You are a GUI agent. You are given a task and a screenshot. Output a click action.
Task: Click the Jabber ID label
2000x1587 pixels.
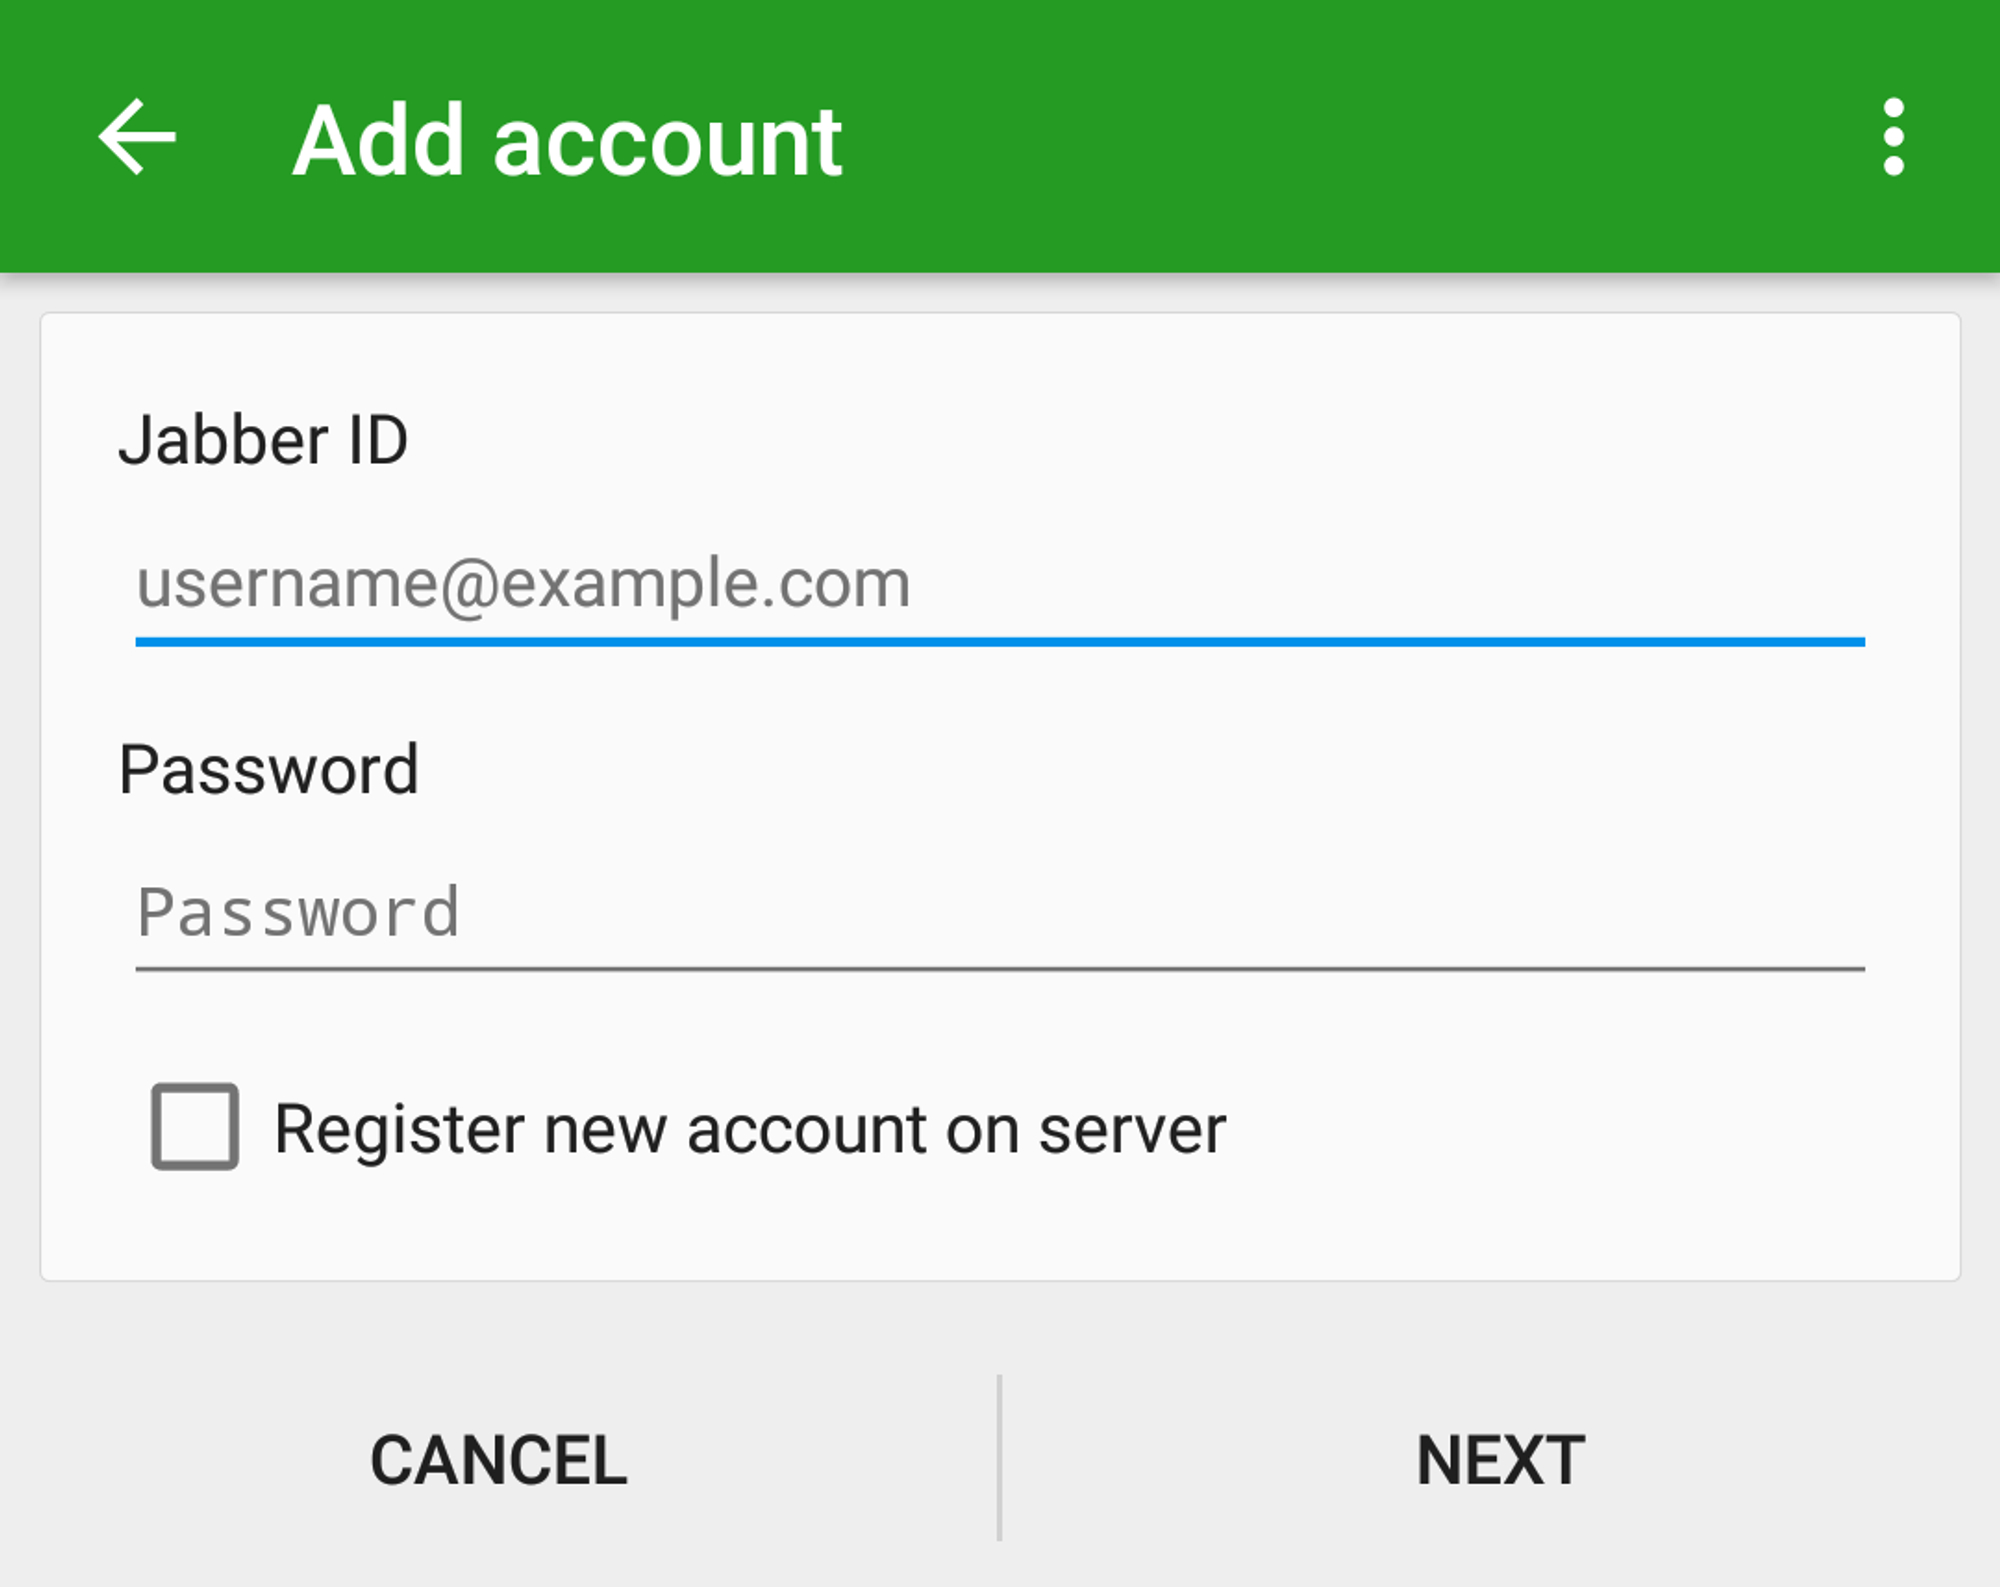point(263,440)
